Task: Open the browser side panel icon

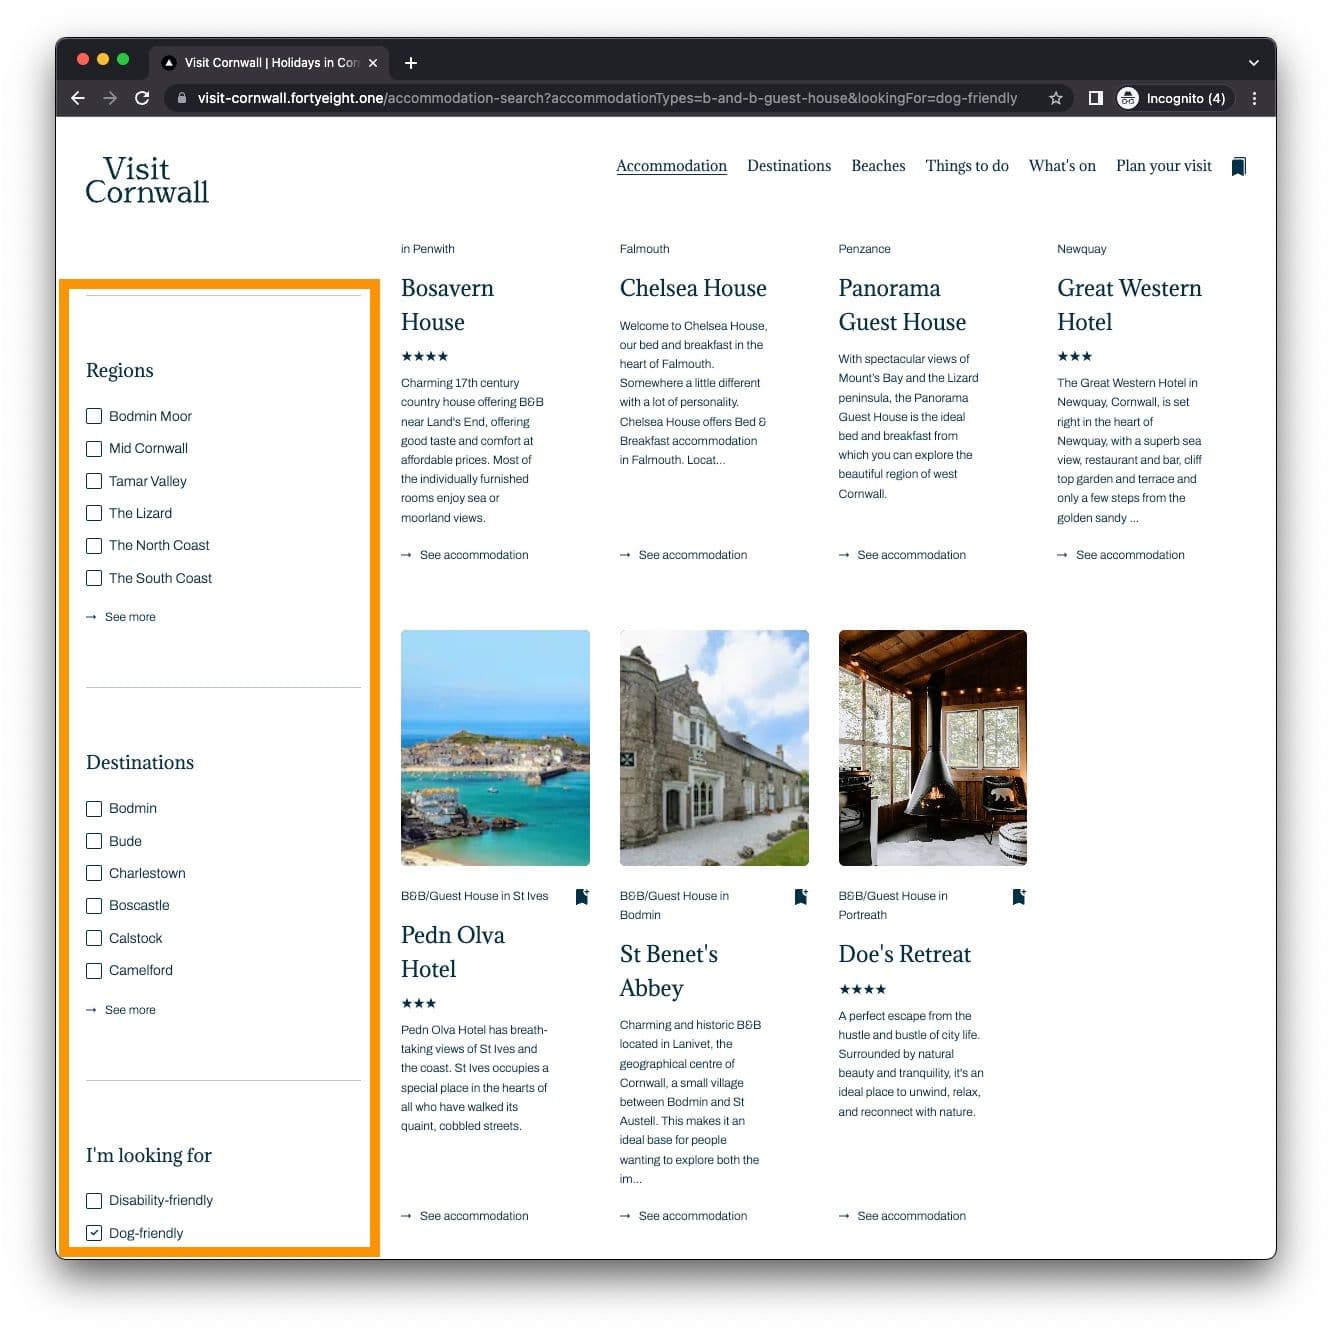Action: point(1095,98)
